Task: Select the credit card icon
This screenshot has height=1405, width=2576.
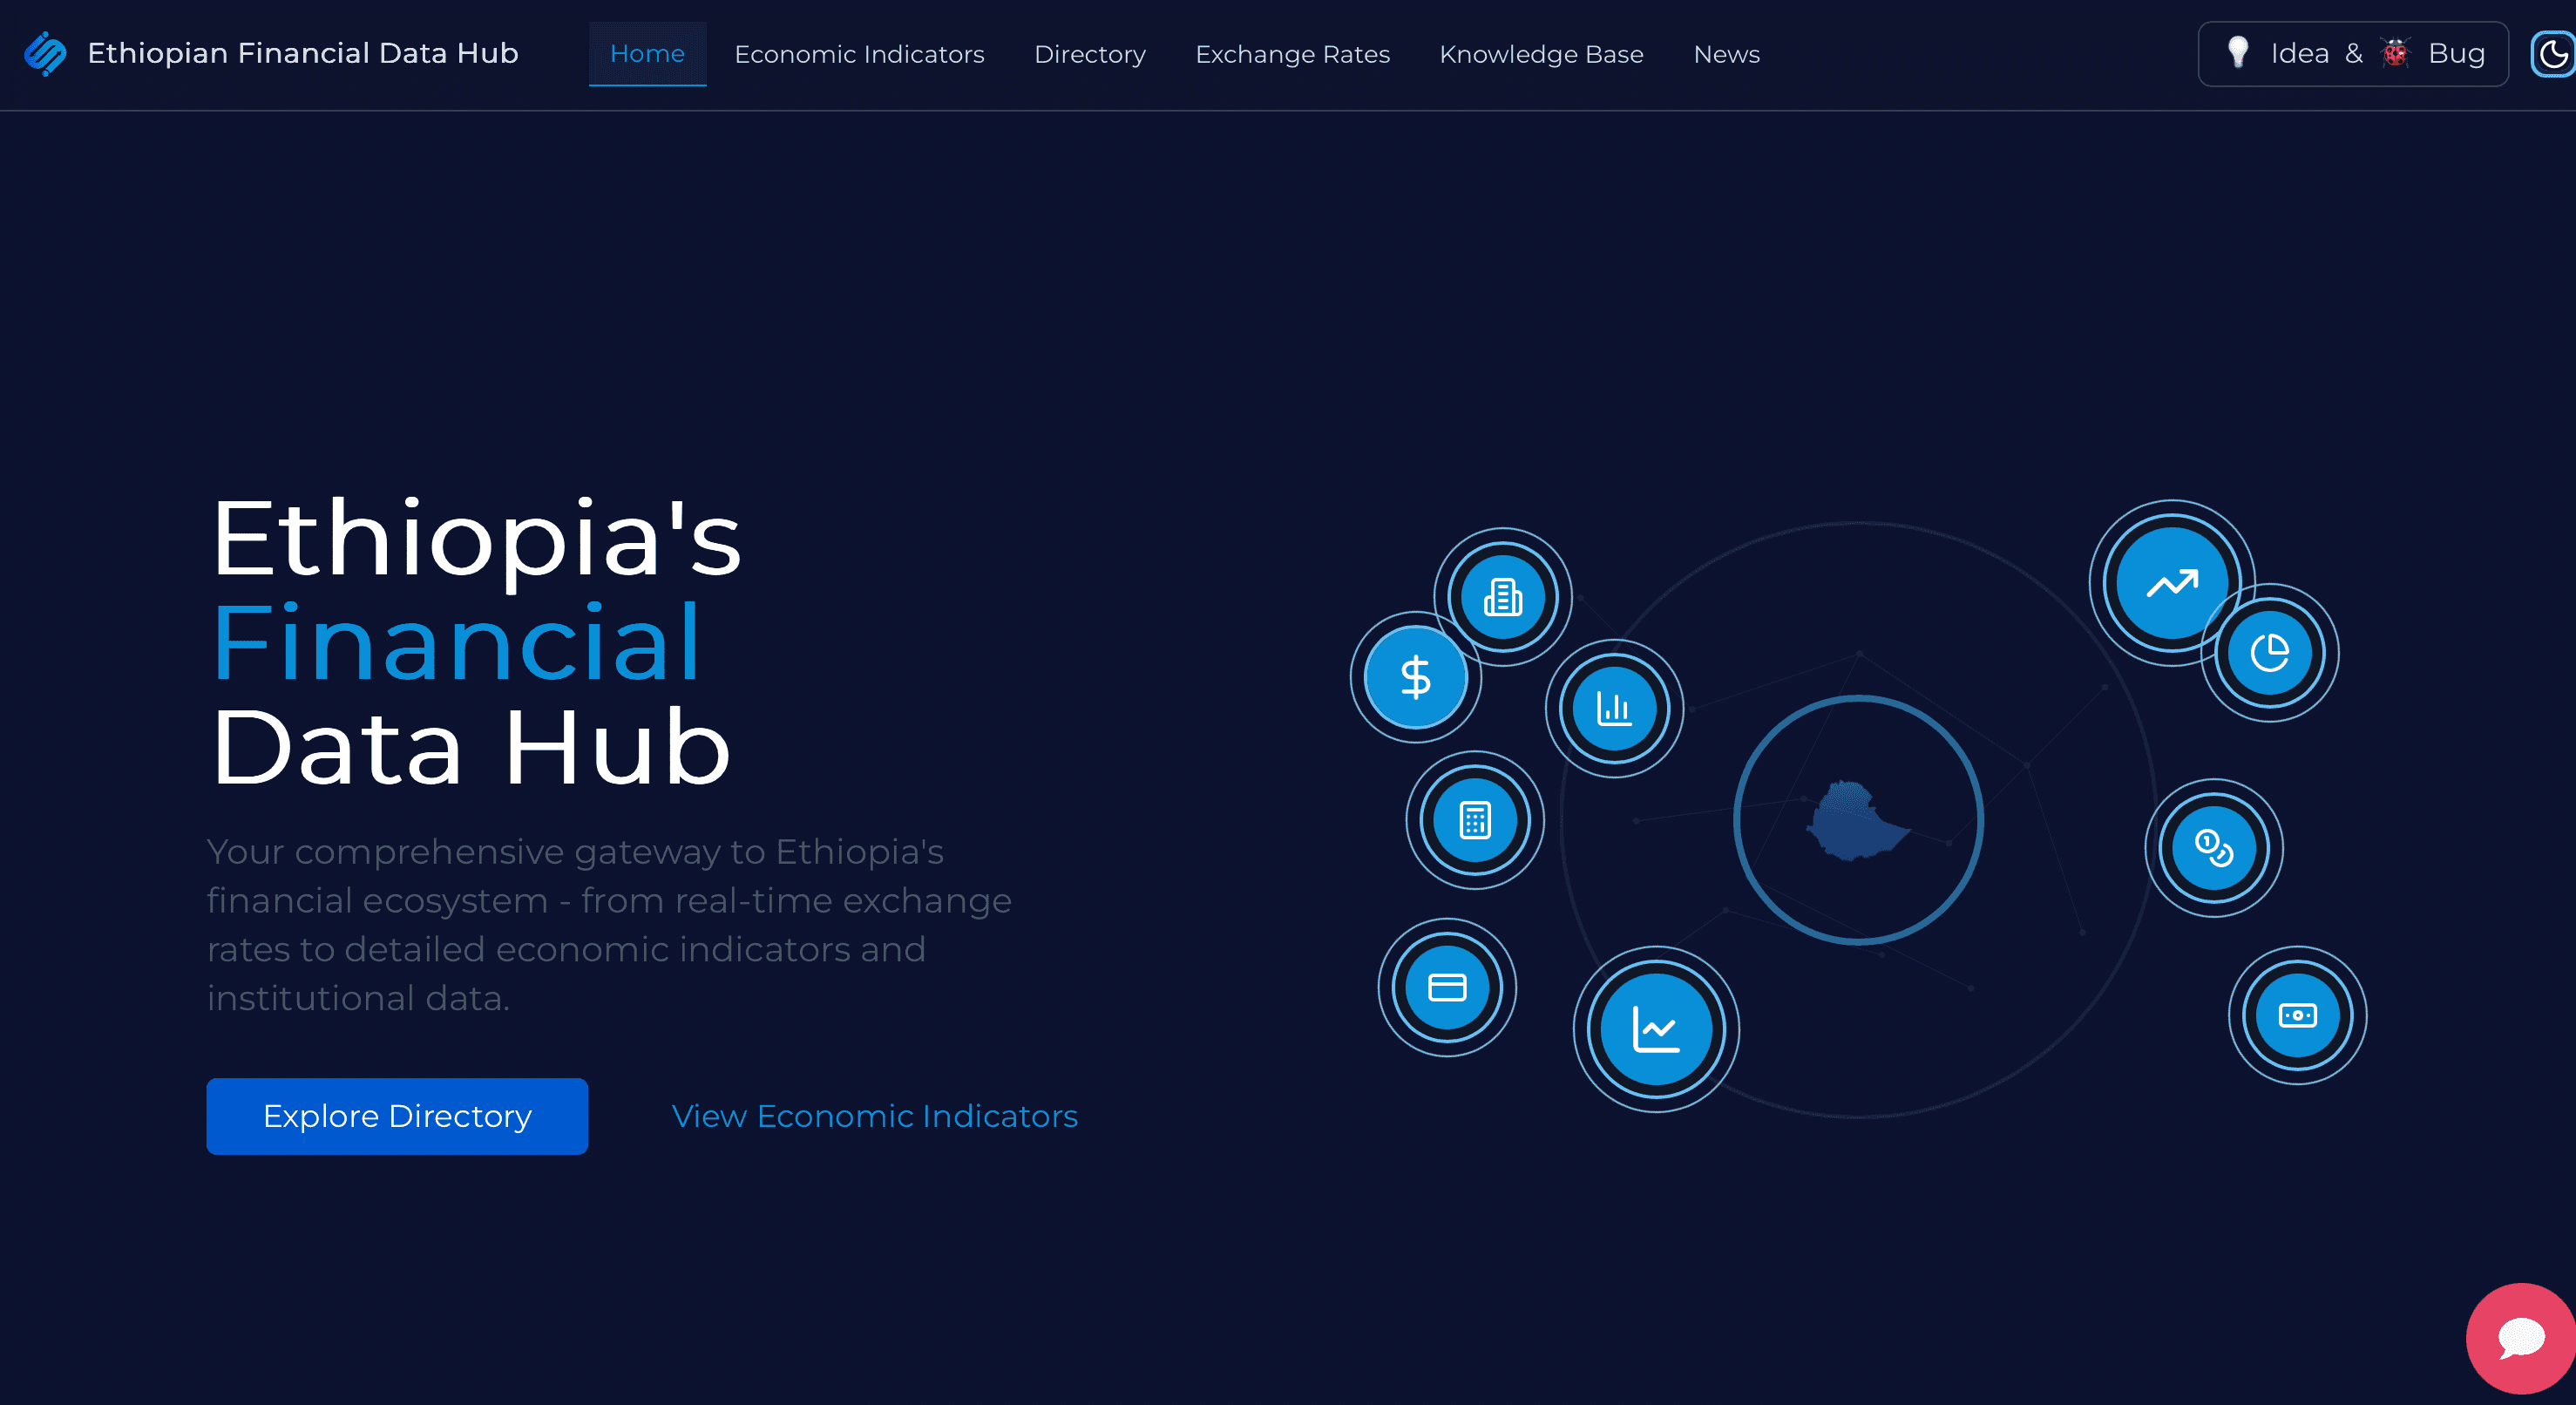Action: [x=1446, y=987]
